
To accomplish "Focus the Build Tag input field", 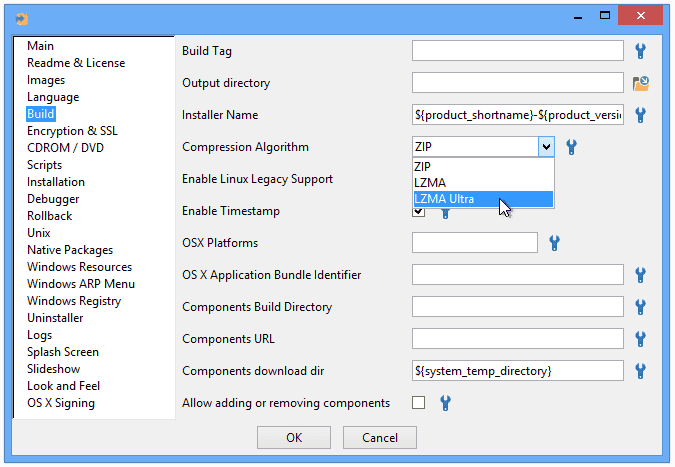I will [518, 51].
